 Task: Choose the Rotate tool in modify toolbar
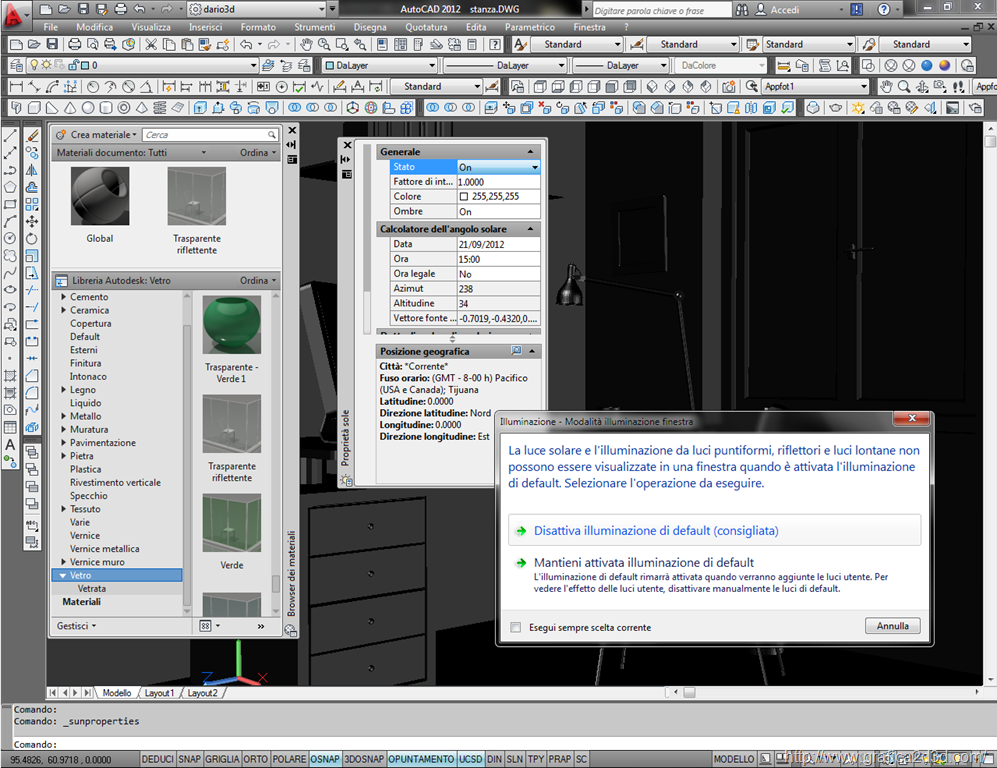32,239
